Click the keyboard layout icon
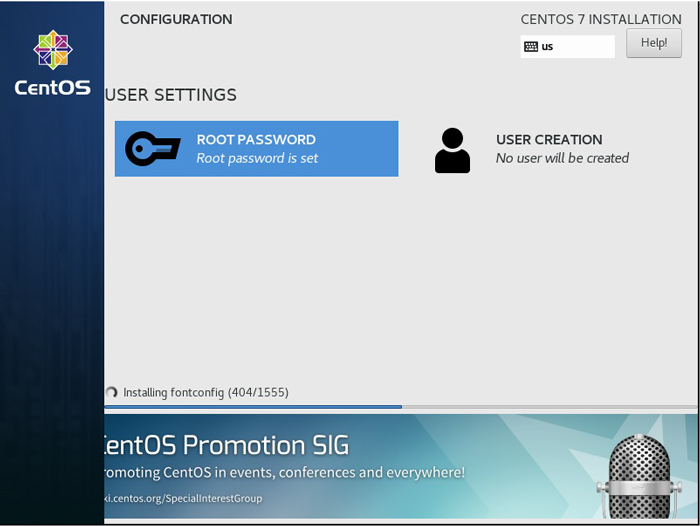Screen dimensions: 700x526 point(531,46)
